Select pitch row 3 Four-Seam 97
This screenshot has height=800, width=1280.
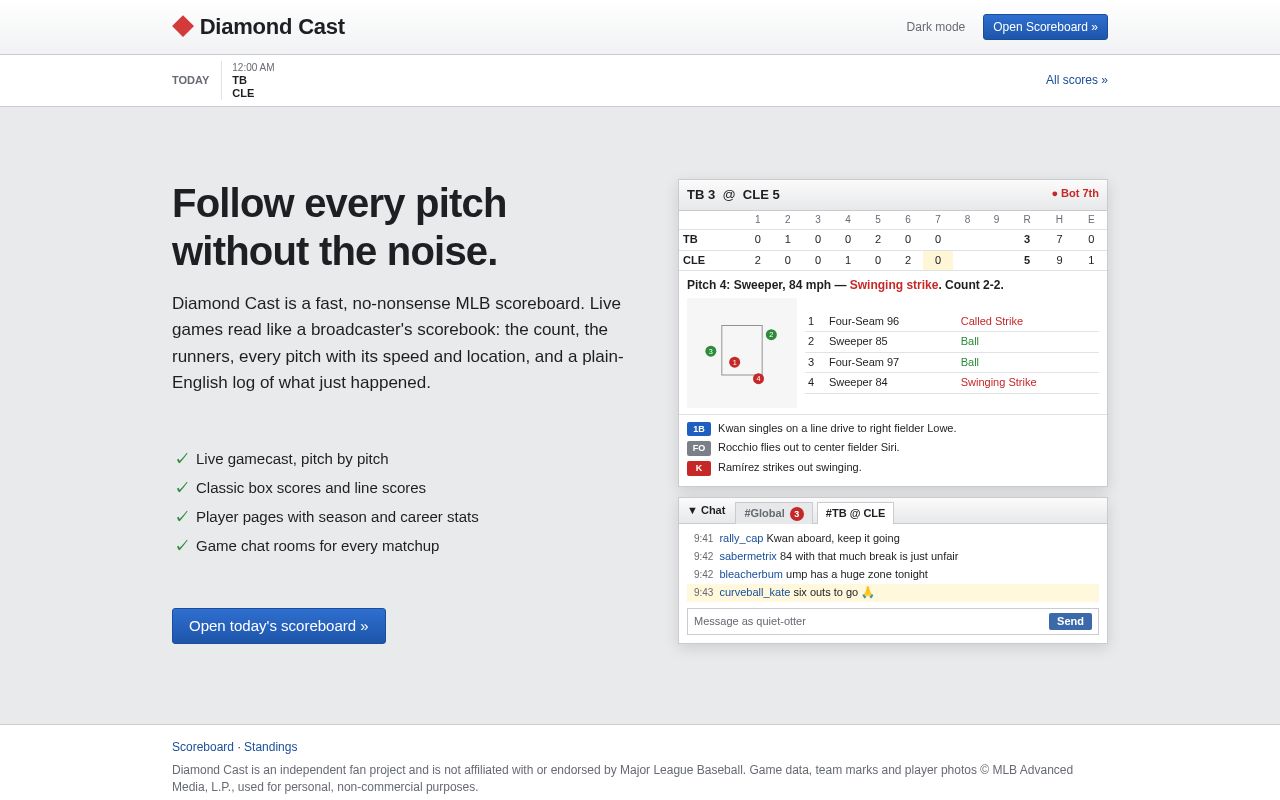pyautogui.click(x=952, y=362)
